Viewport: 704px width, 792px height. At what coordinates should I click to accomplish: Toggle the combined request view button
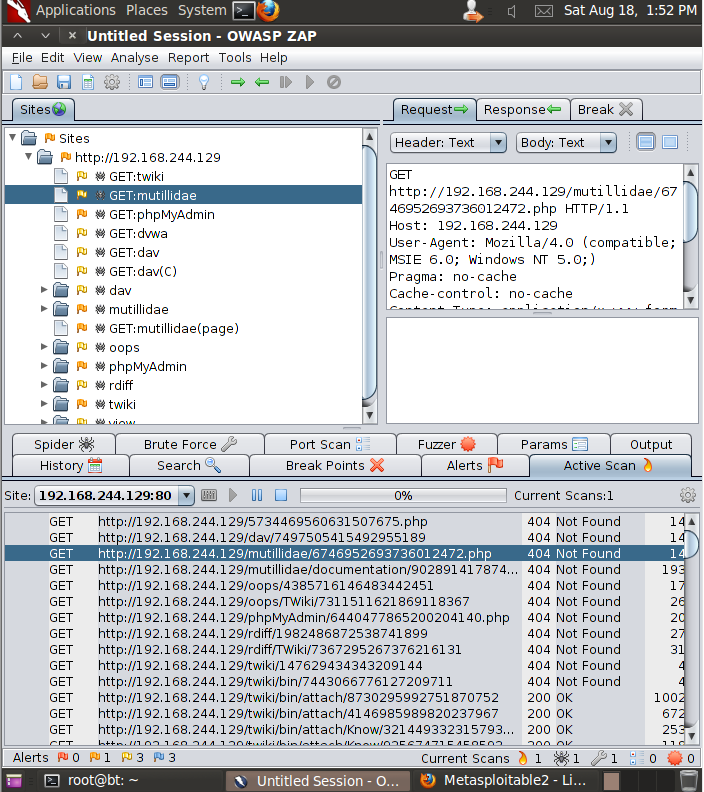(x=670, y=142)
